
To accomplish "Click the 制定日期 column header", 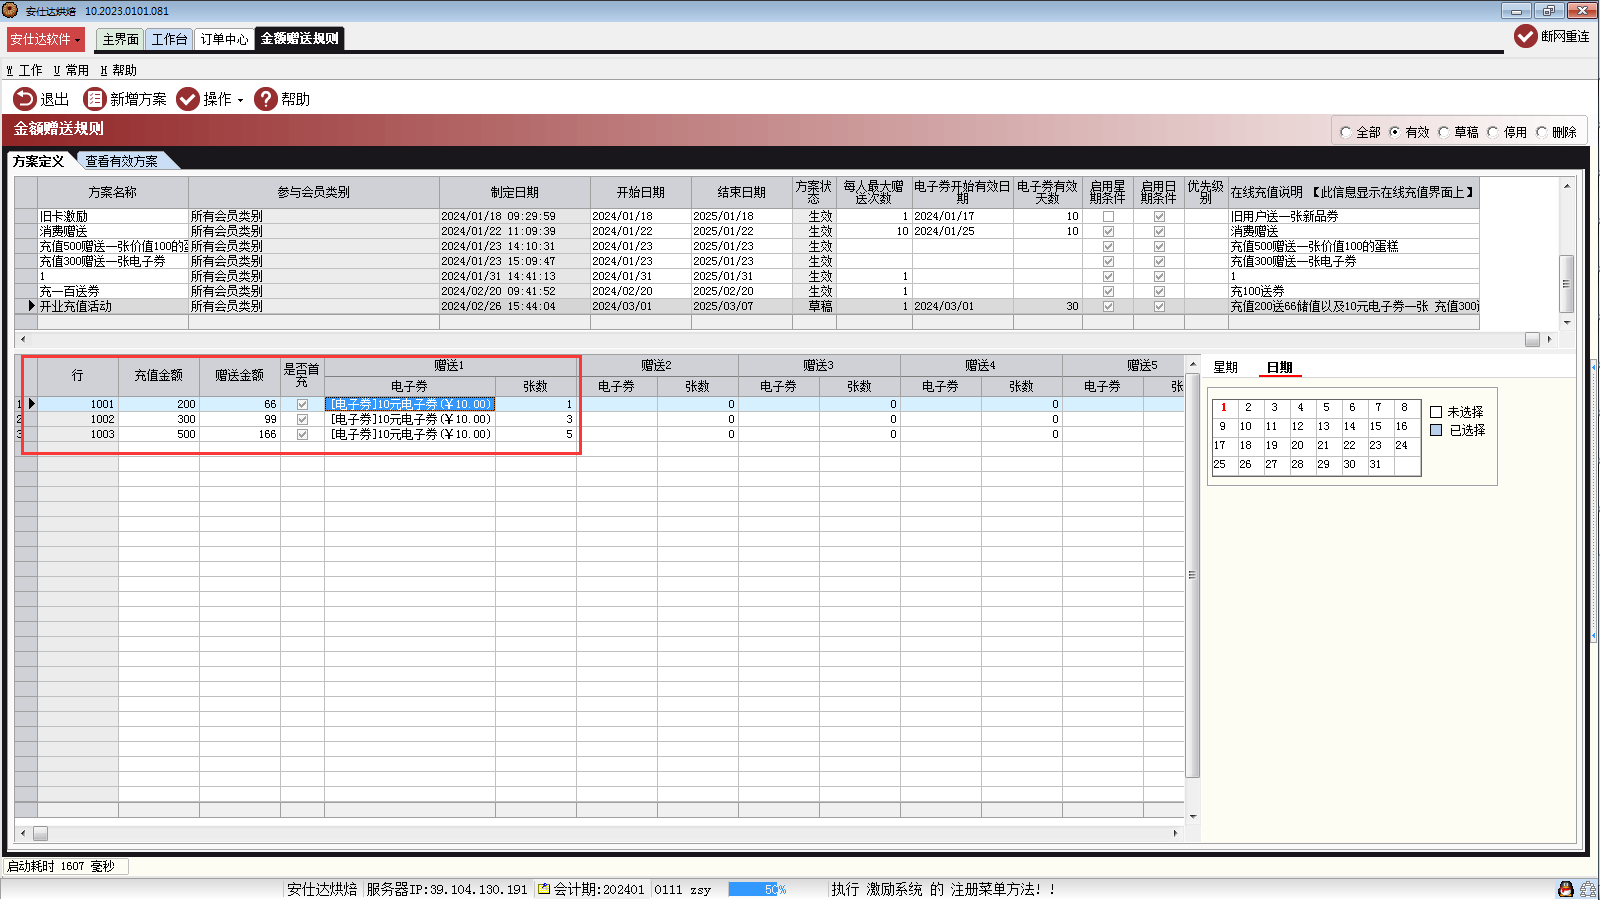I will point(514,192).
